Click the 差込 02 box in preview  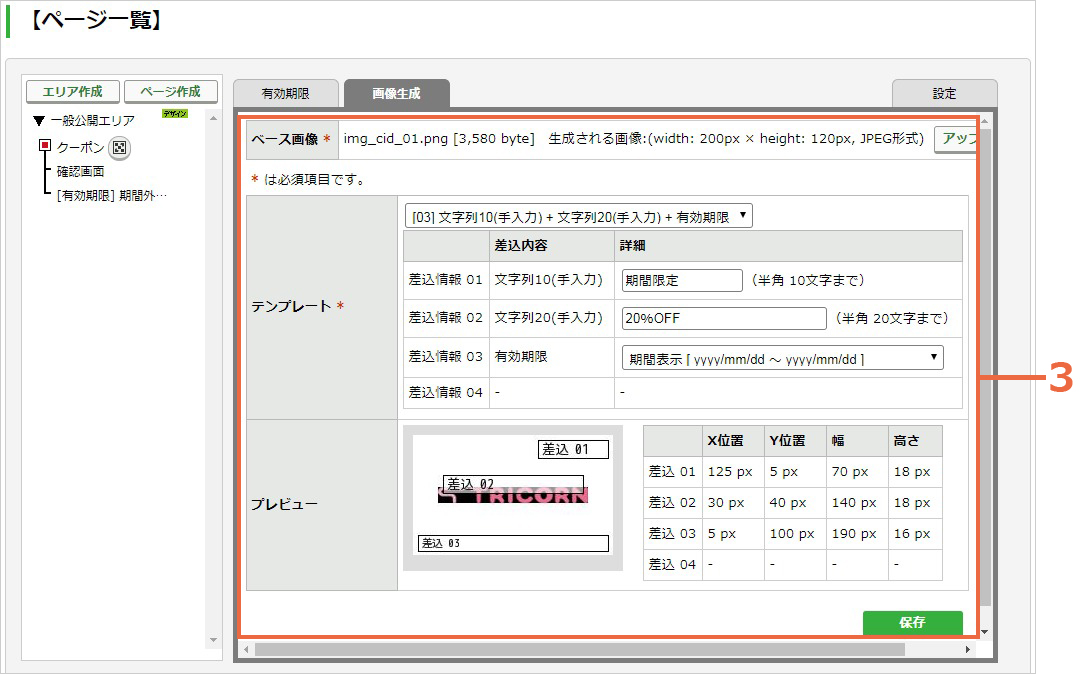513,483
